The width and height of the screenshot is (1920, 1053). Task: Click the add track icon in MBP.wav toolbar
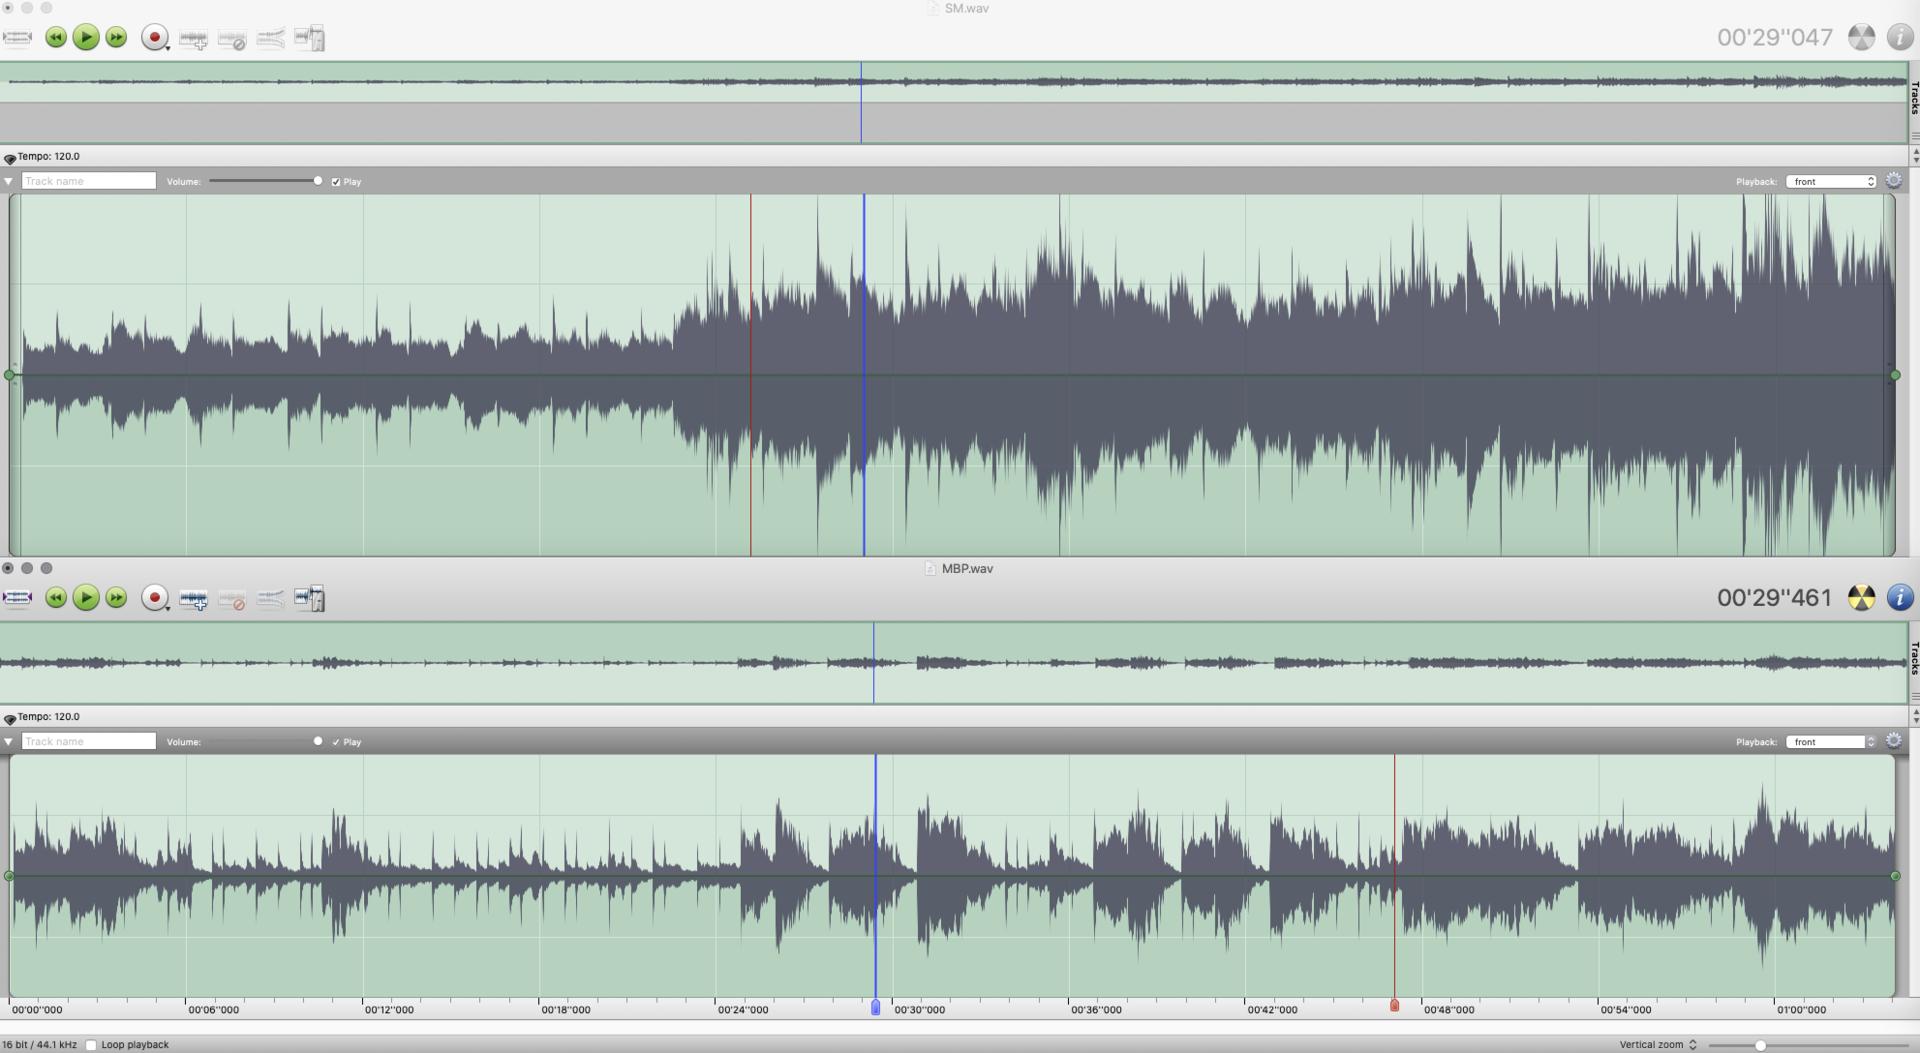pyautogui.click(x=193, y=599)
